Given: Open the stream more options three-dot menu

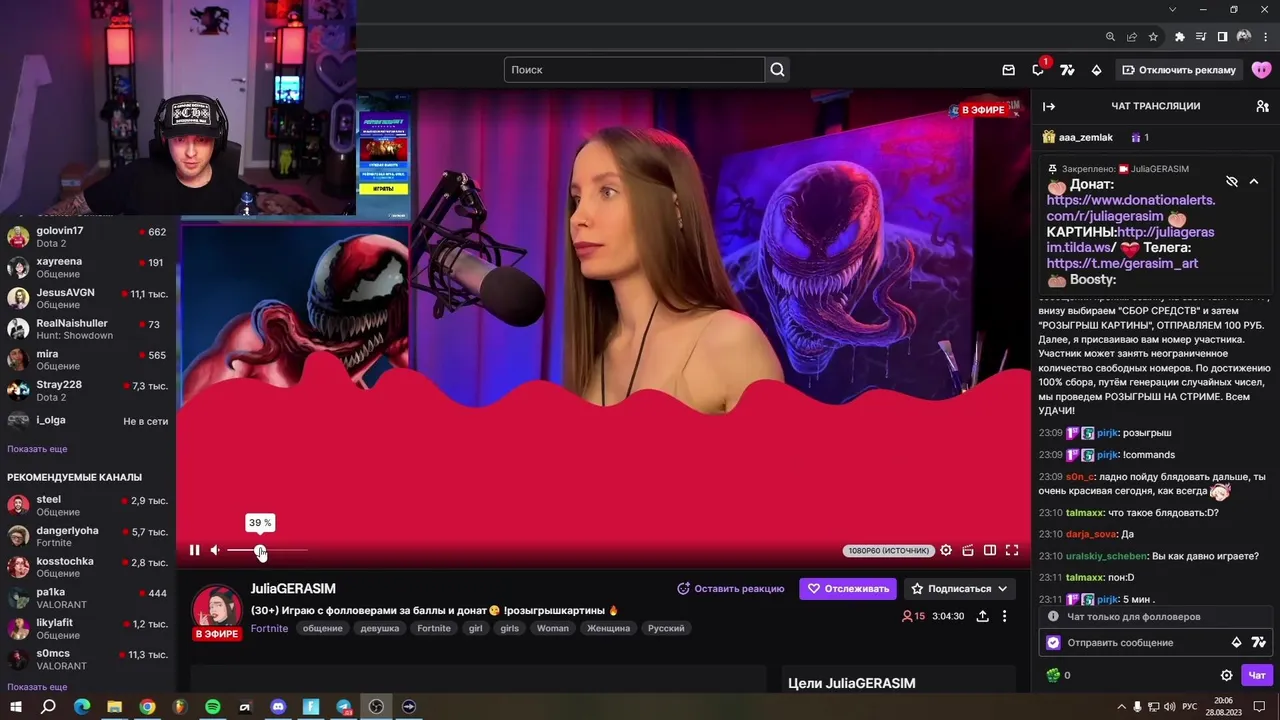Looking at the screenshot, I should (1005, 616).
